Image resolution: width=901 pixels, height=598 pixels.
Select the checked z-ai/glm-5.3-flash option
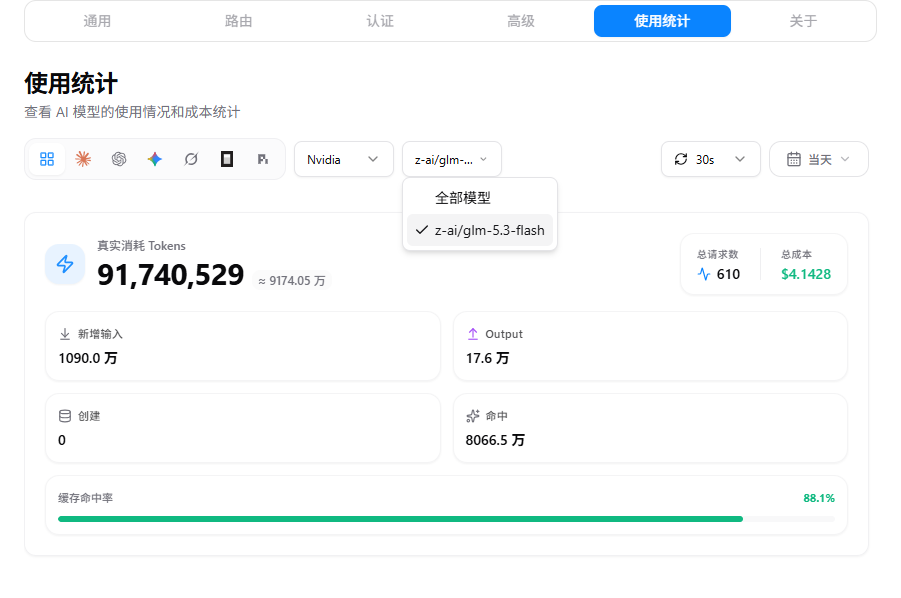[x=480, y=230]
